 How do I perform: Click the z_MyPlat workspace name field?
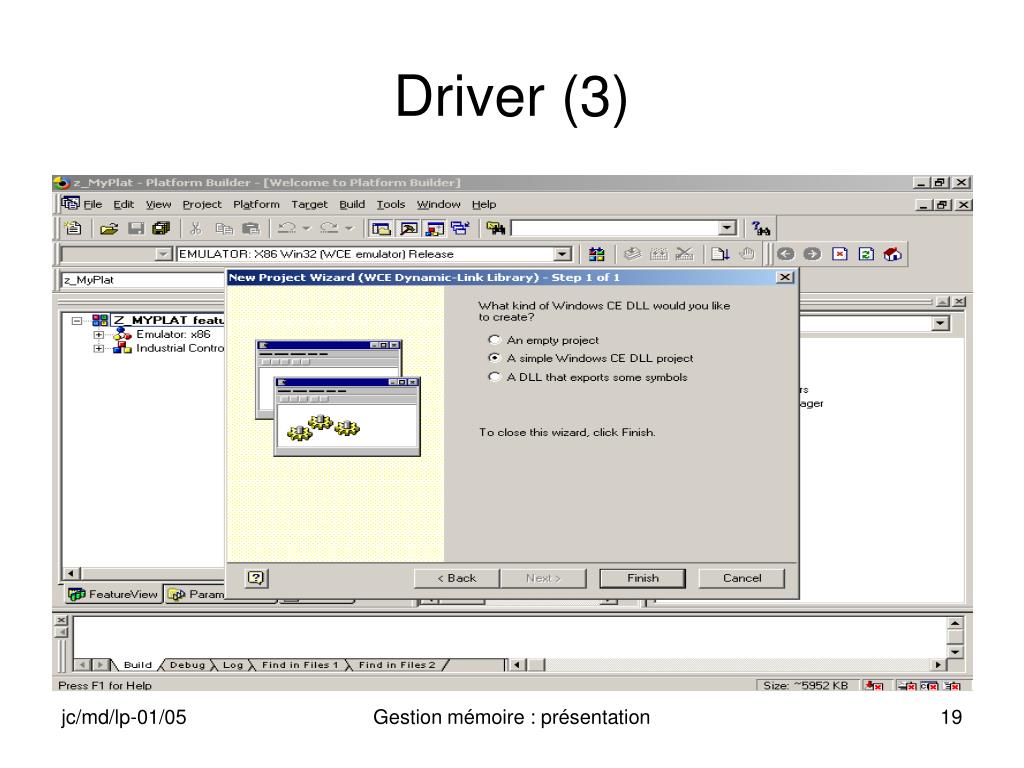tap(142, 280)
